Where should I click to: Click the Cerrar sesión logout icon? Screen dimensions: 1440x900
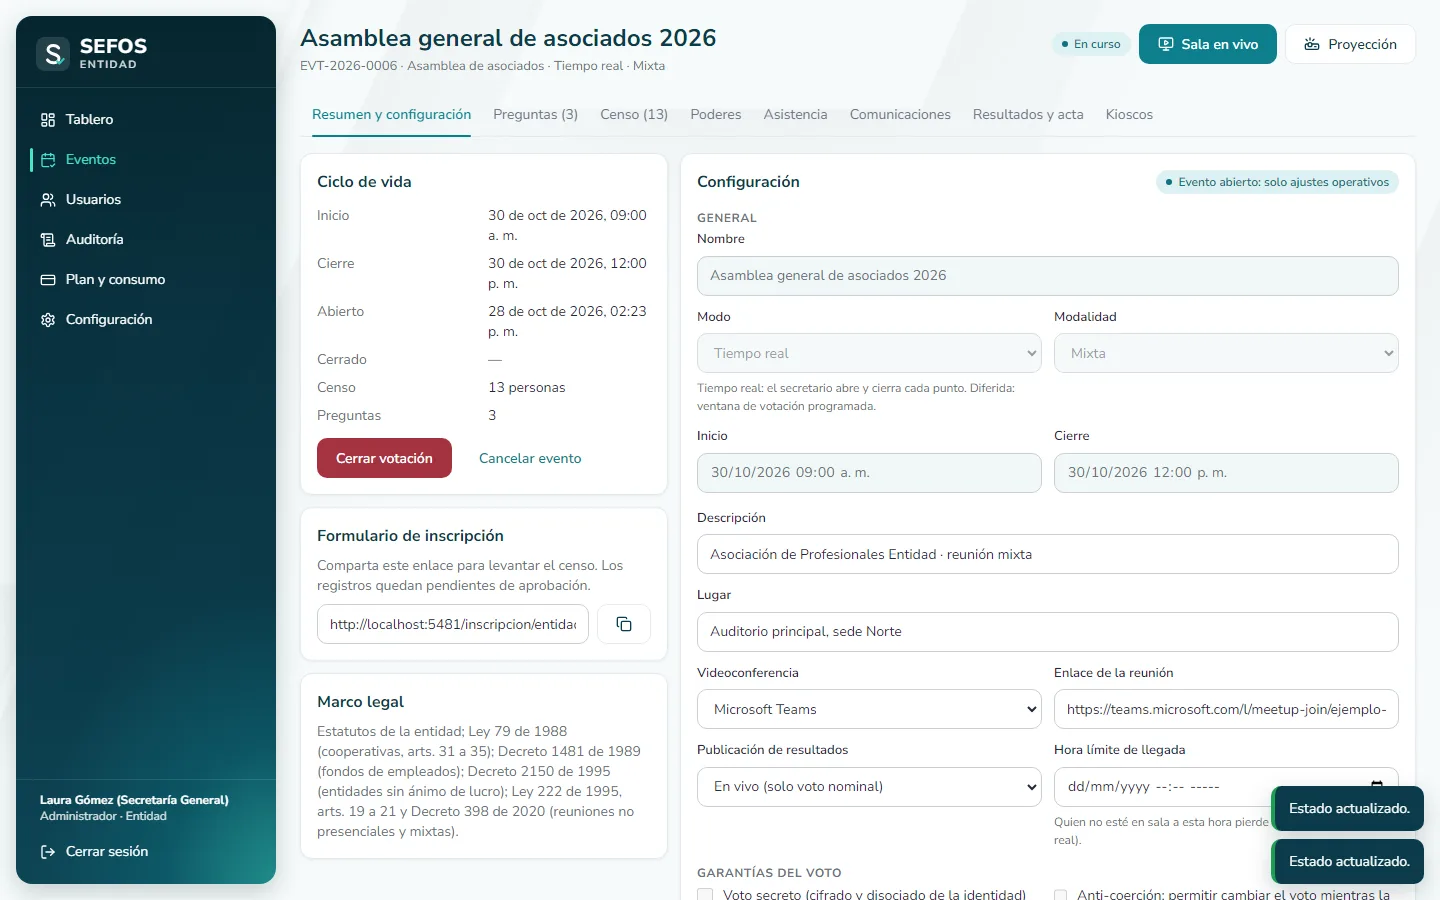coord(48,852)
